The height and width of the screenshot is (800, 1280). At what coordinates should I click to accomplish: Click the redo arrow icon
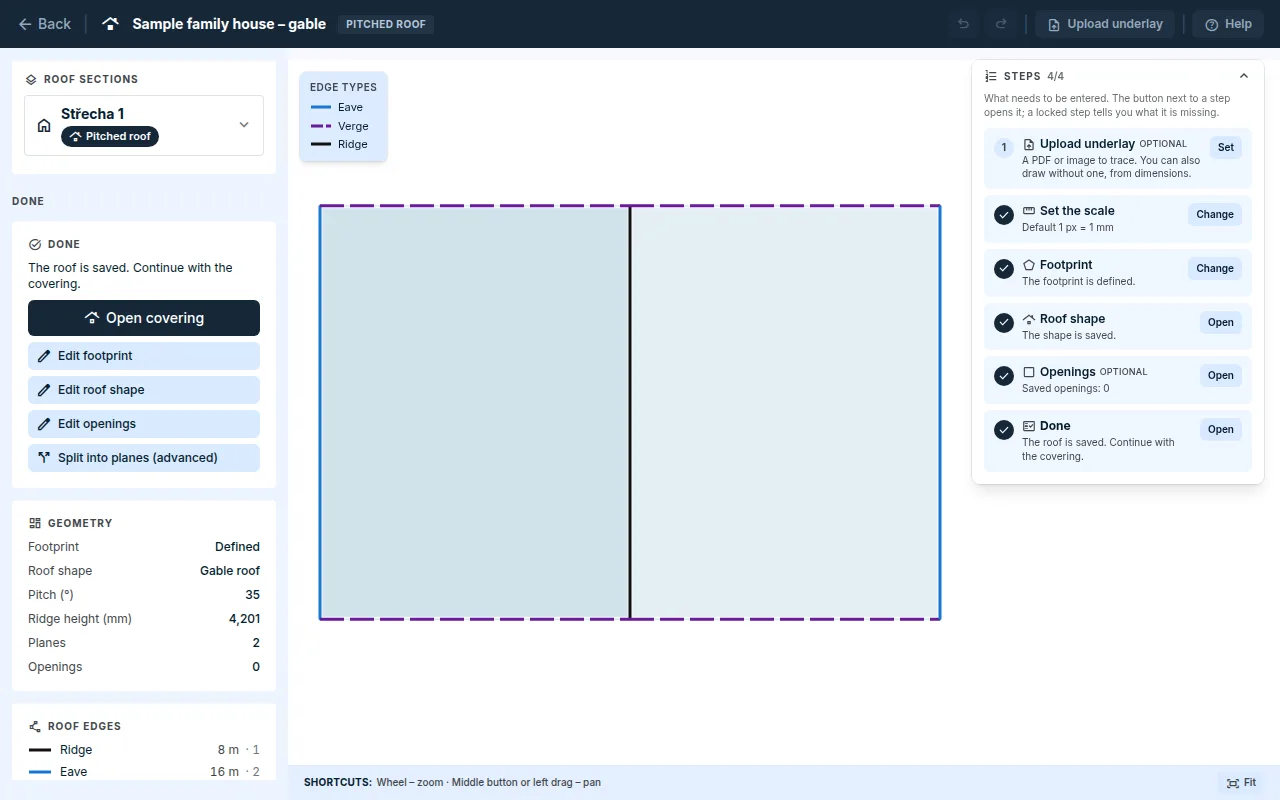(1001, 24)
